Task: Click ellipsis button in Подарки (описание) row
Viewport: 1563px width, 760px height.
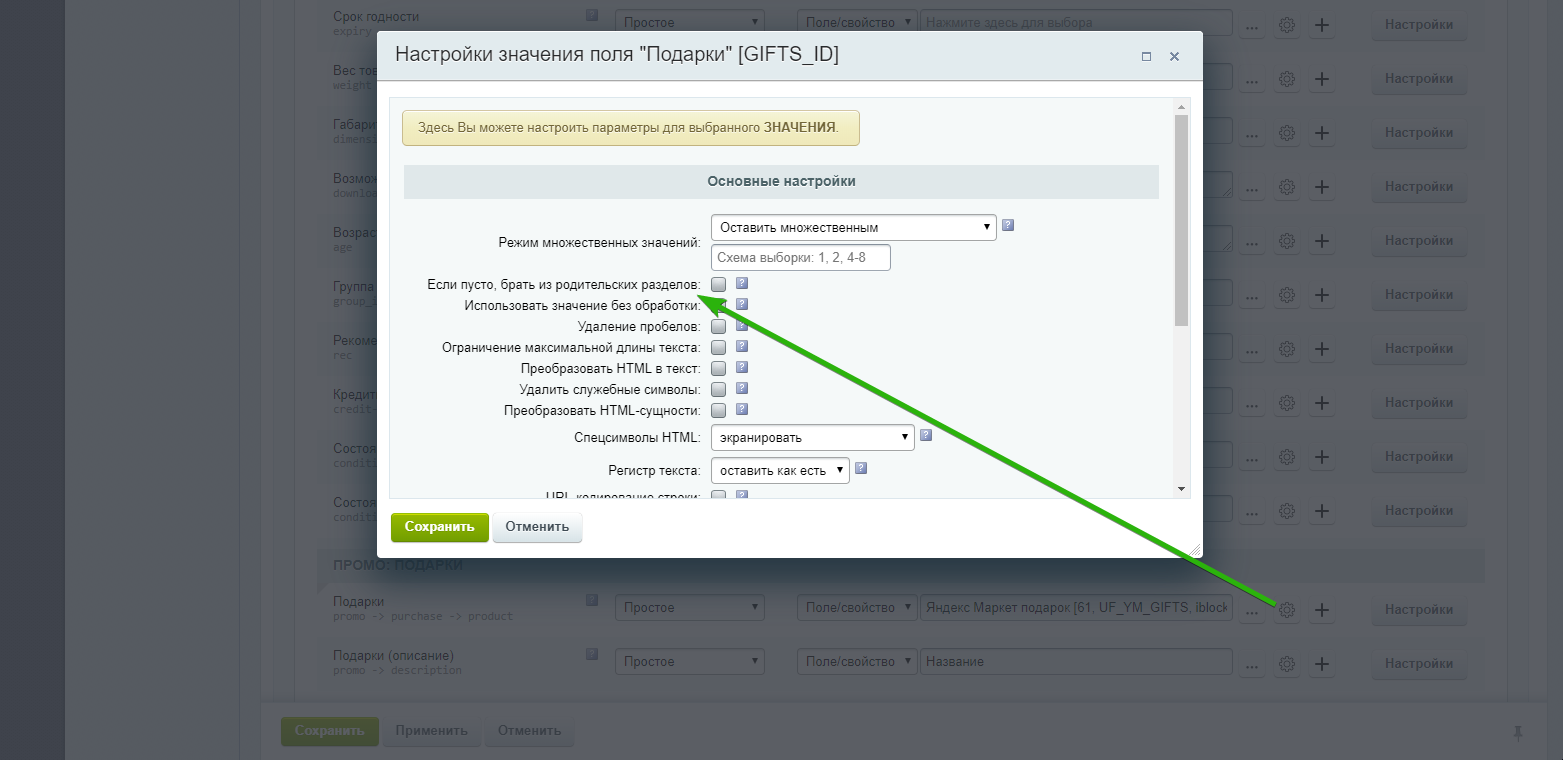Action: coord(1252,663)
